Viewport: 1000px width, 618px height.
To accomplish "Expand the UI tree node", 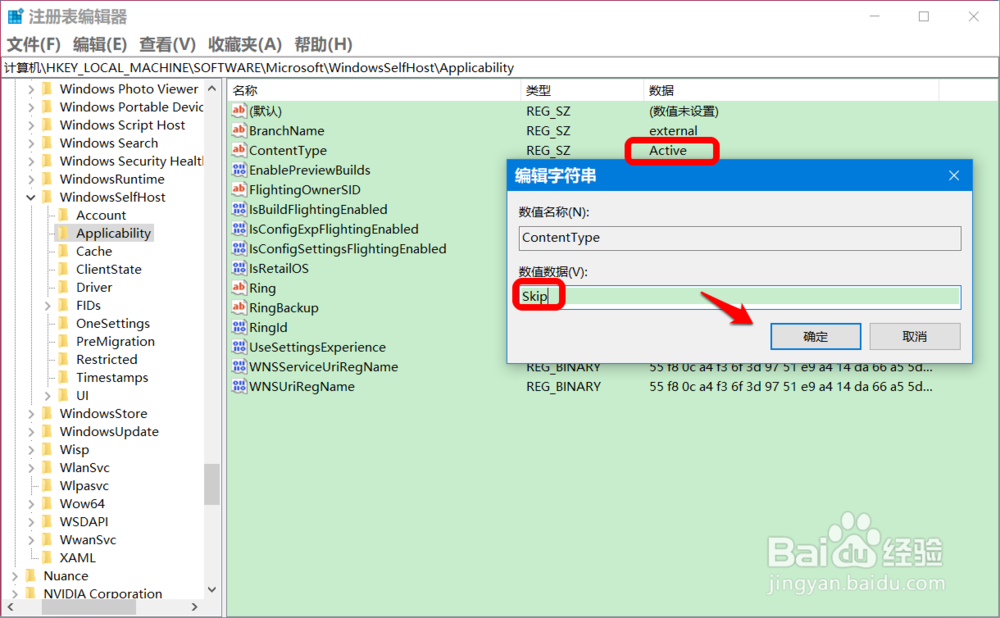I will click(47, 395).
